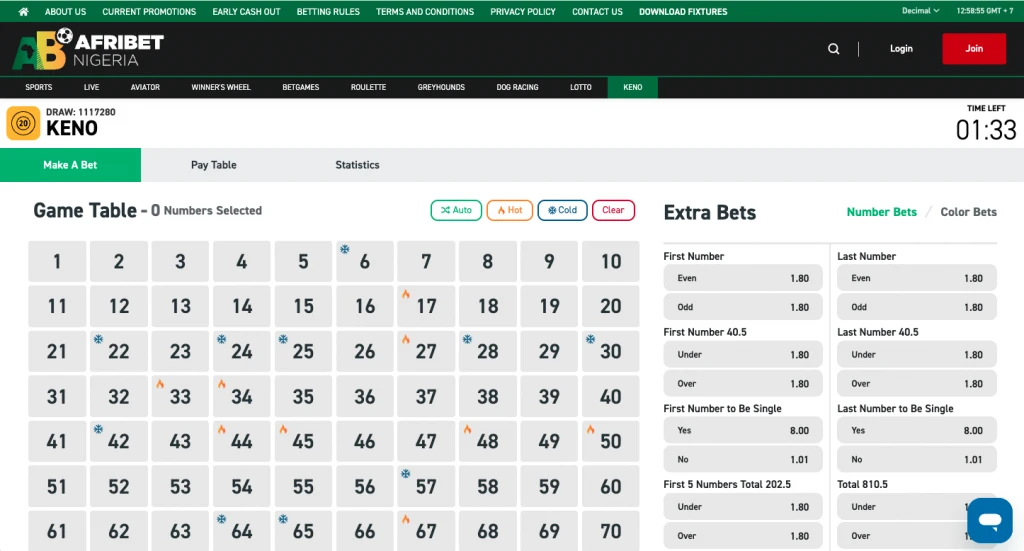Auto-pick numbers with the Auto shuffle button
The height and width of the screenshot is (551, 1024).
pyautogui.click(x=456, y=210)
